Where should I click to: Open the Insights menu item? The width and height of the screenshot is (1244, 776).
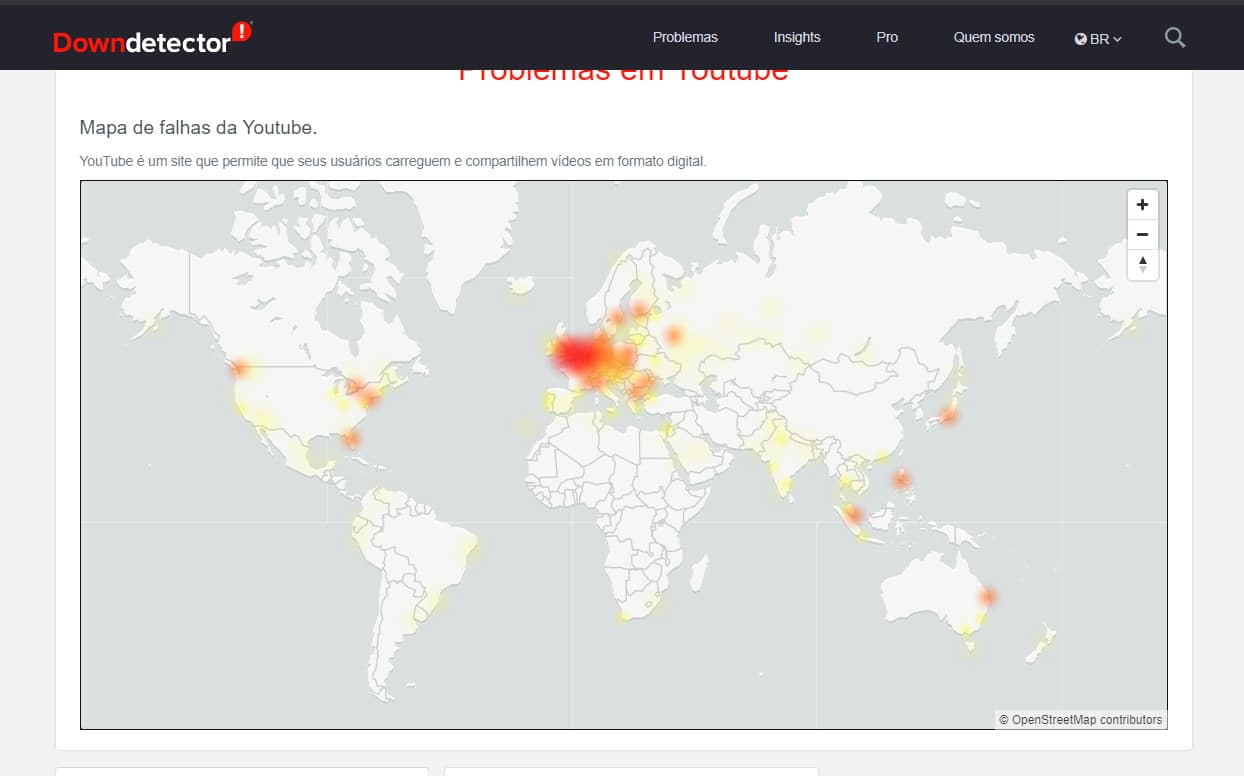point(797,37)
